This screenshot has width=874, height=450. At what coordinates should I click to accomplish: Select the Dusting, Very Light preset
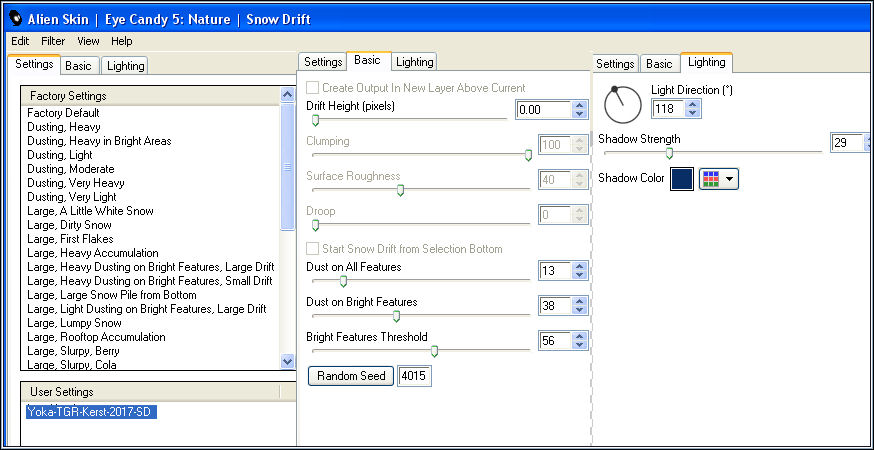(72, 197)
